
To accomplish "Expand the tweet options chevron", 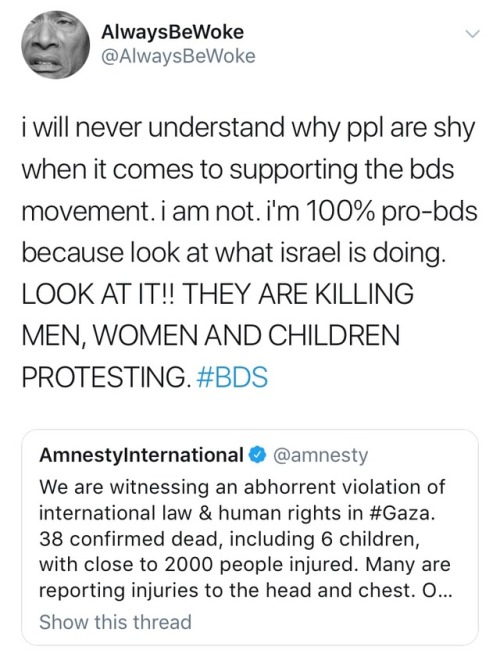I will [x=472, y=35].
